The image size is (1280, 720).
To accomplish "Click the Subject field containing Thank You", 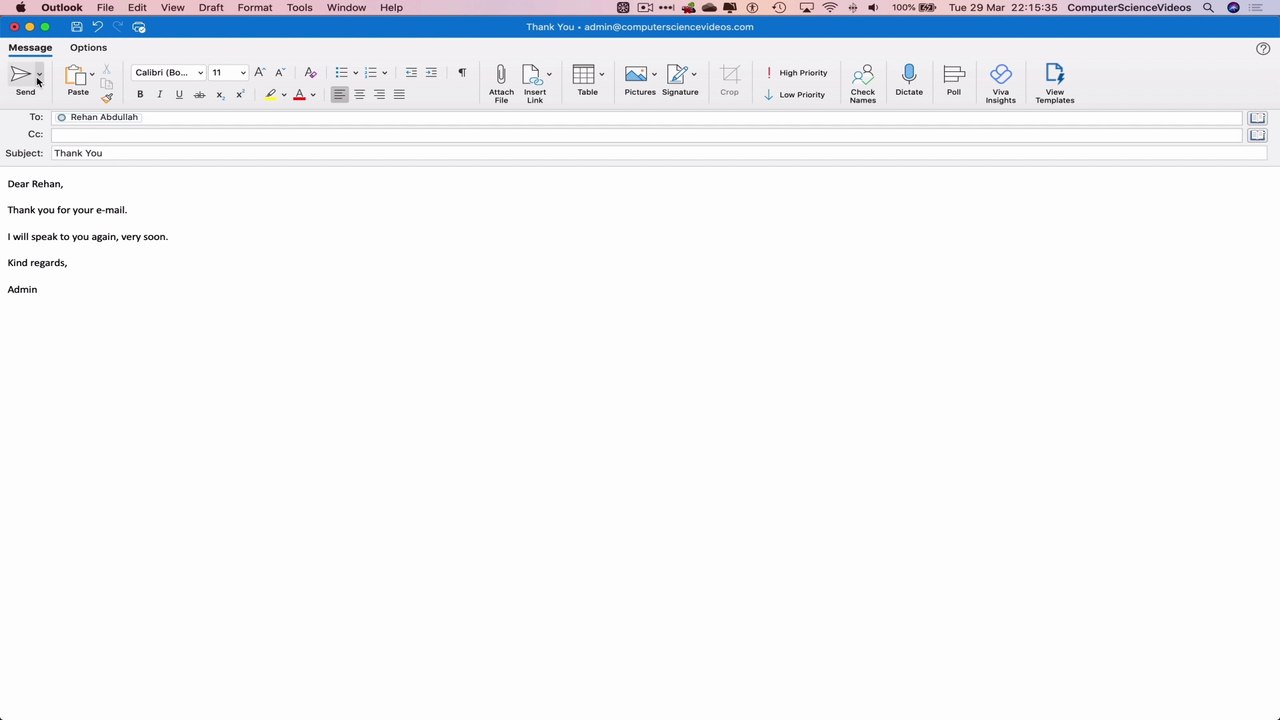I will tap(659, 153).
